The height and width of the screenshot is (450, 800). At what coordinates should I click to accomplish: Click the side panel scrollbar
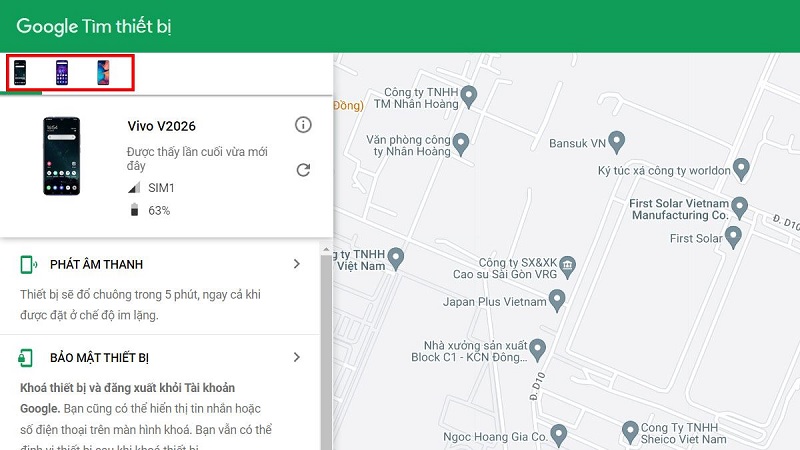point(325,350)
